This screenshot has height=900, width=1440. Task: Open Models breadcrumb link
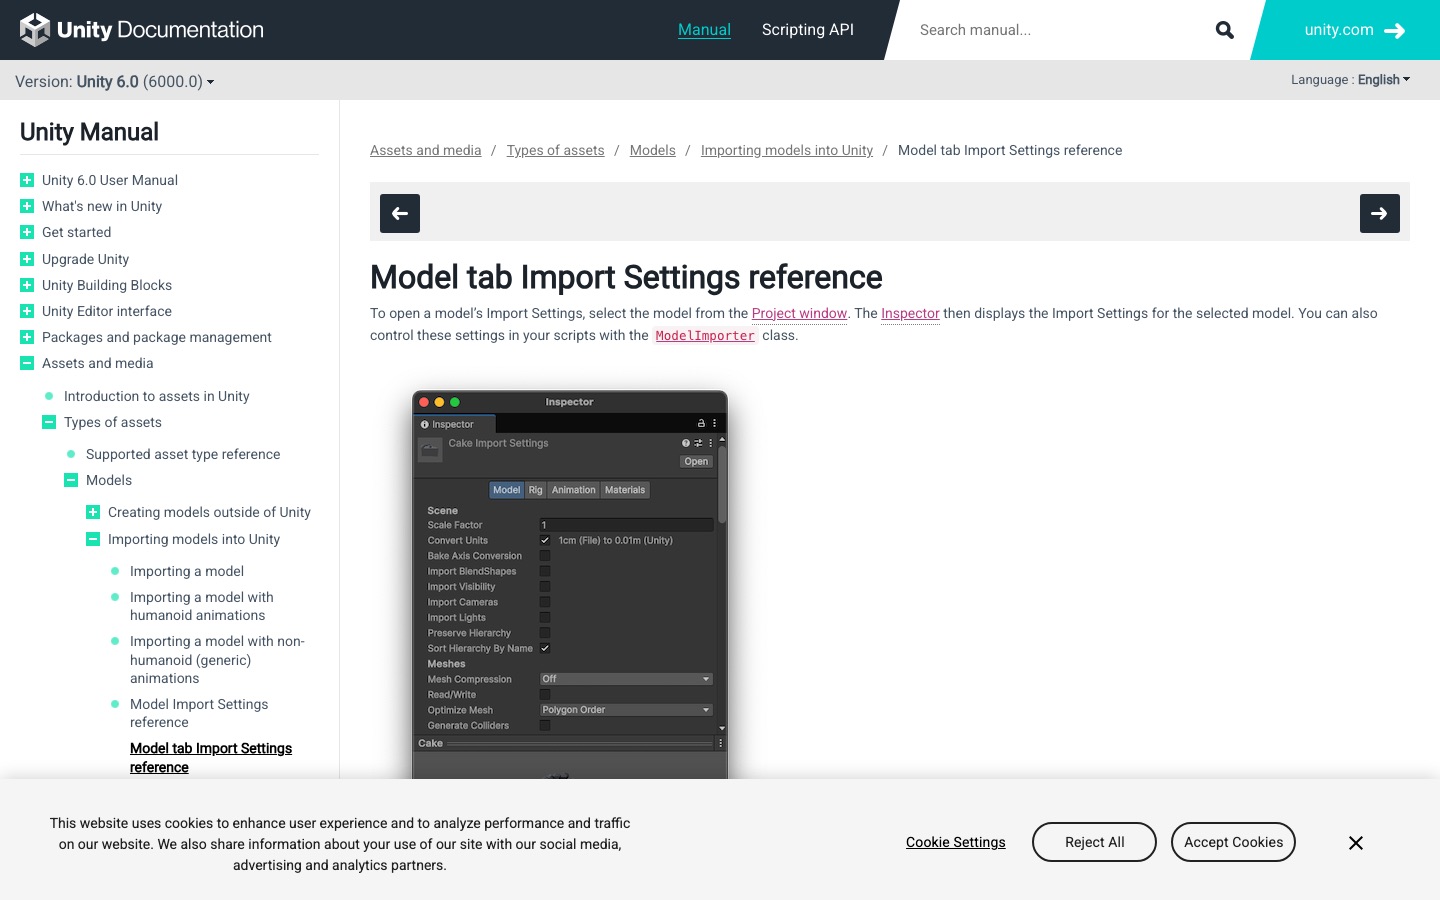(x=652, y=150)
